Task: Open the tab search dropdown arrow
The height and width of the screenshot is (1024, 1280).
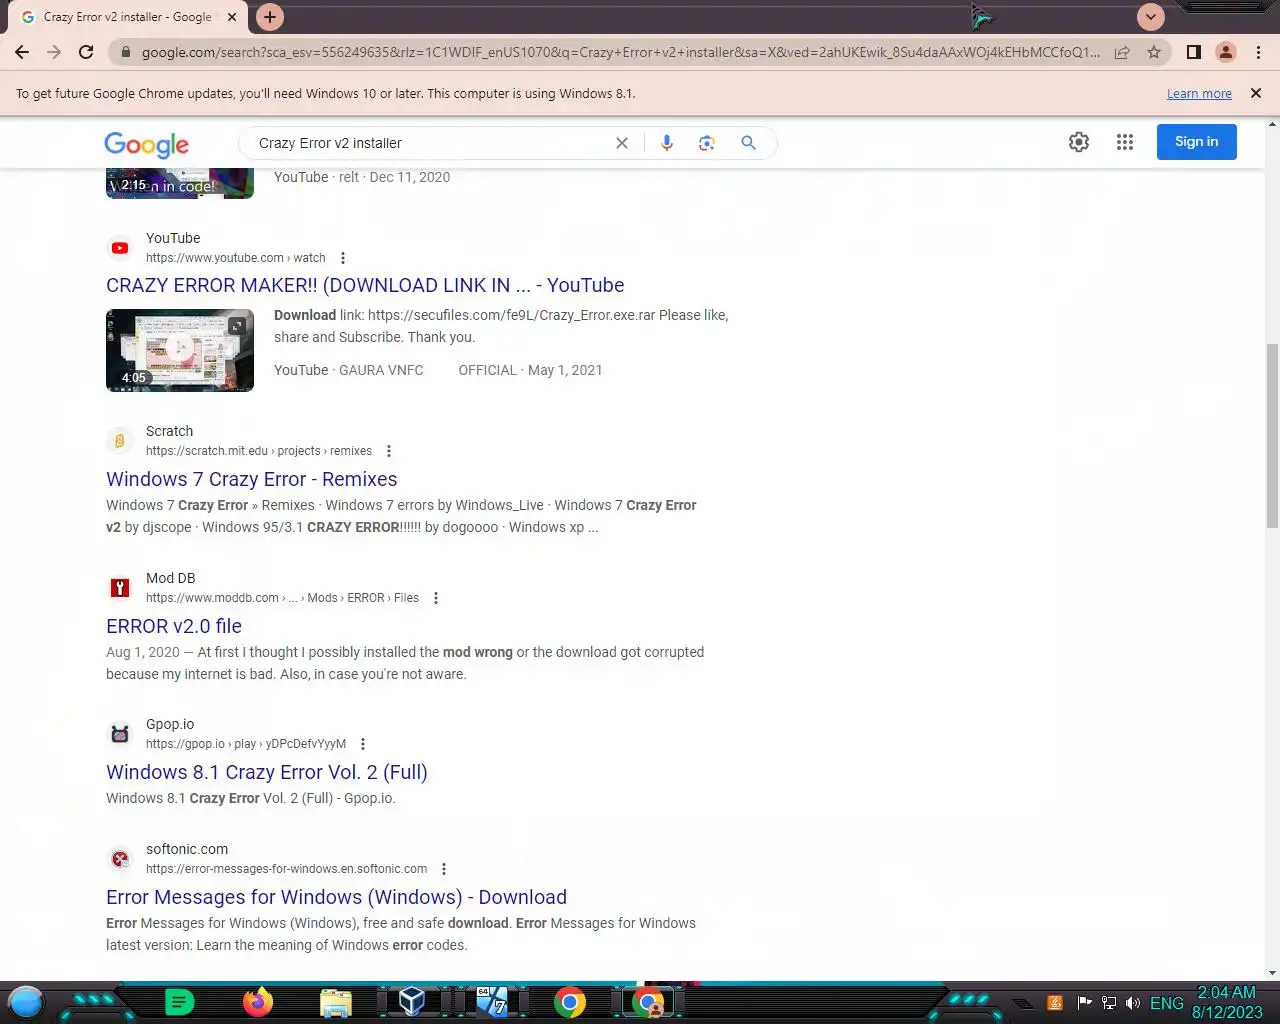Action: (1151, 17)
